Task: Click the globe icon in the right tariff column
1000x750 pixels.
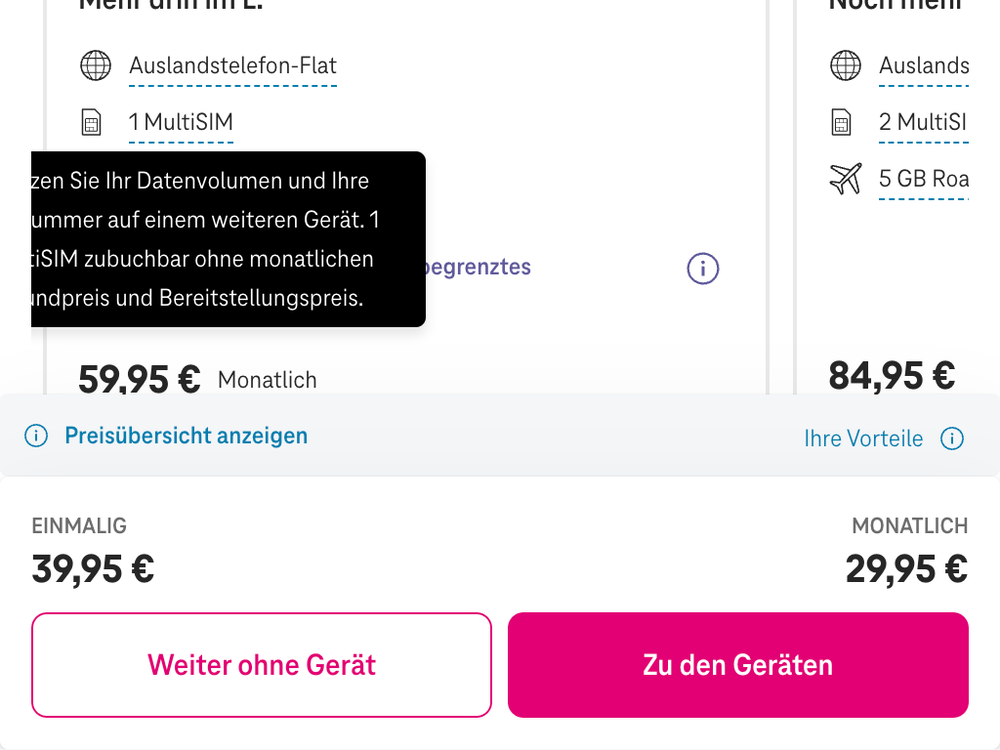Action: (845, 66)
